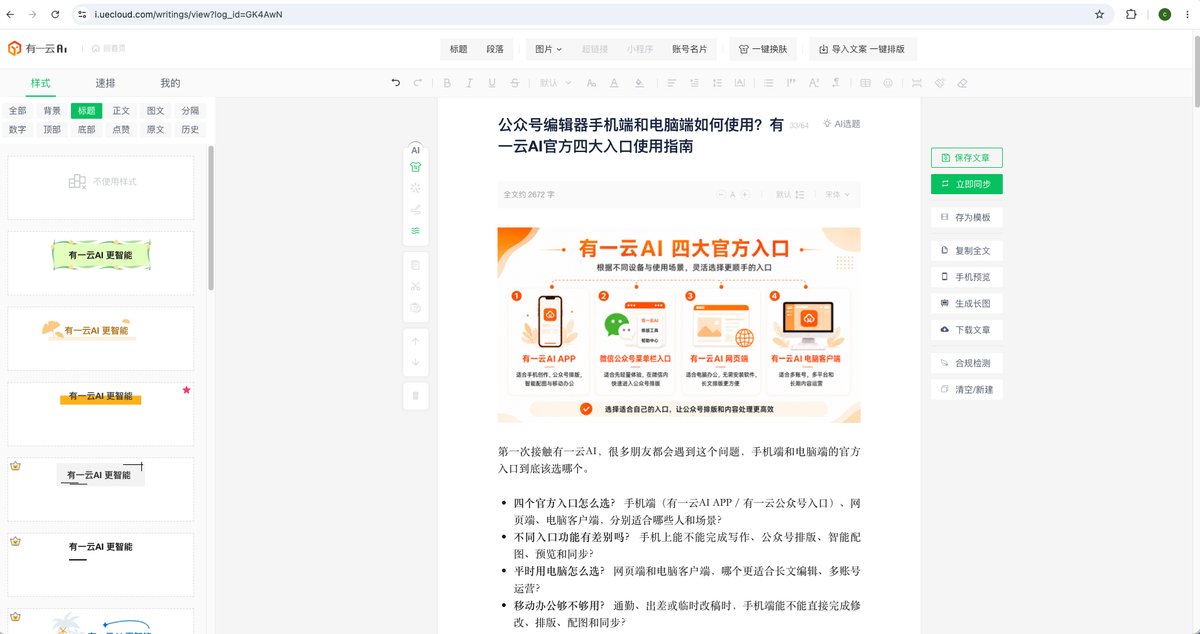Screen dimensions: 1200x634
Task: Click the 账号名片 button
Action: [689, 49]
